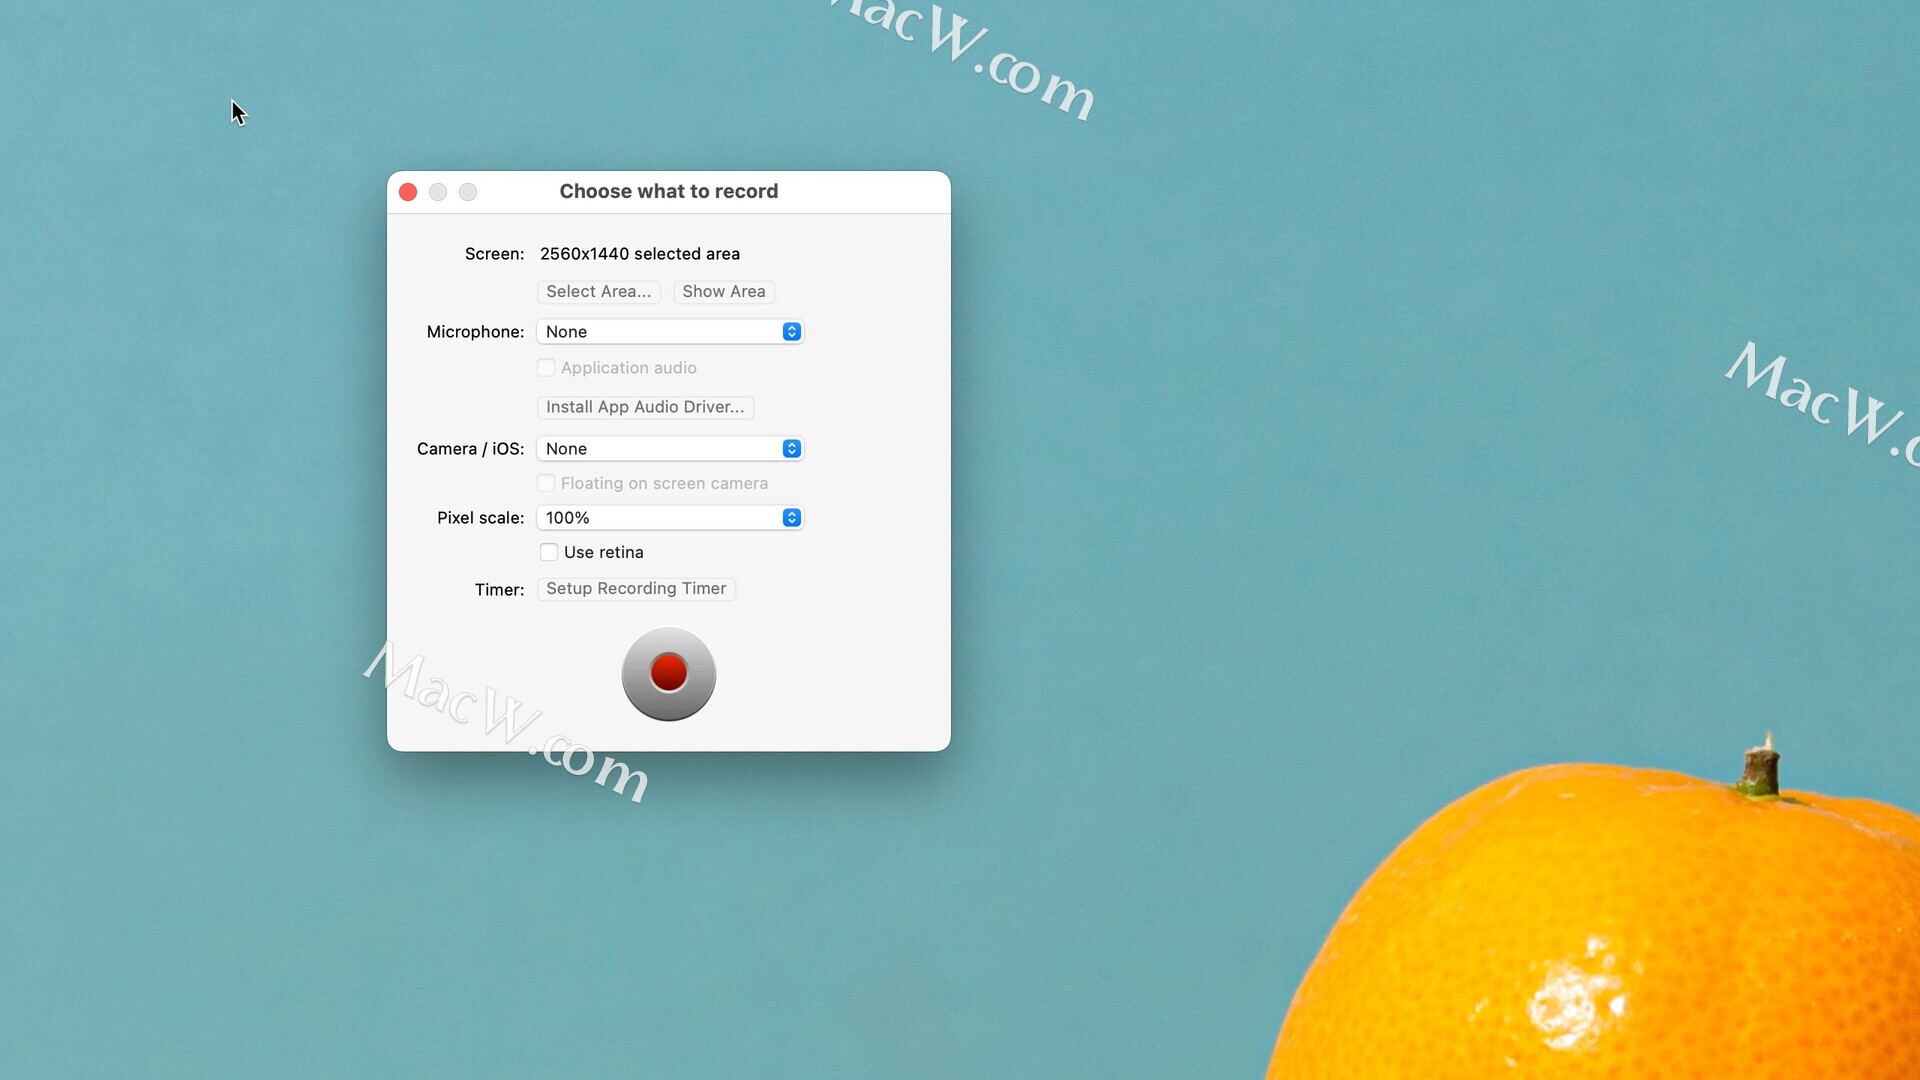Click the Timer: label
This screenshot has height=1080, width=1920.
pos(499,590)
